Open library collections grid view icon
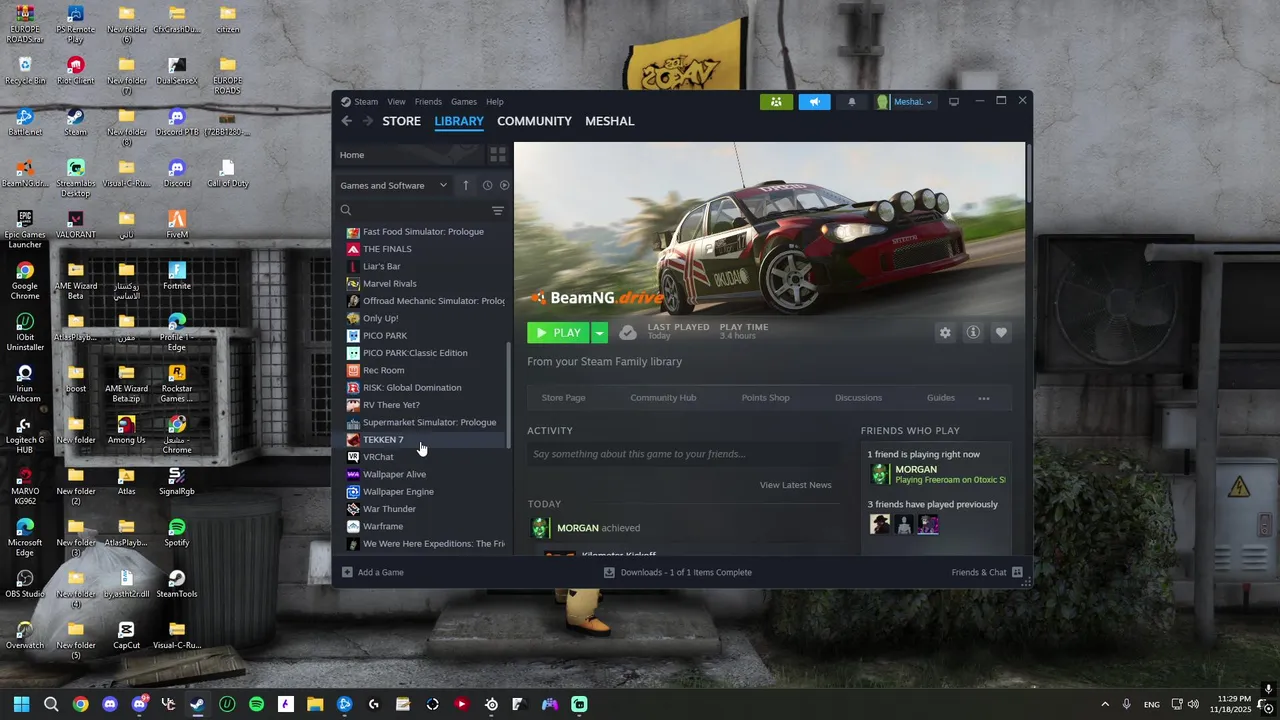Image resolution: width=1280 pixels, height=720 pixels. point(497,155)
